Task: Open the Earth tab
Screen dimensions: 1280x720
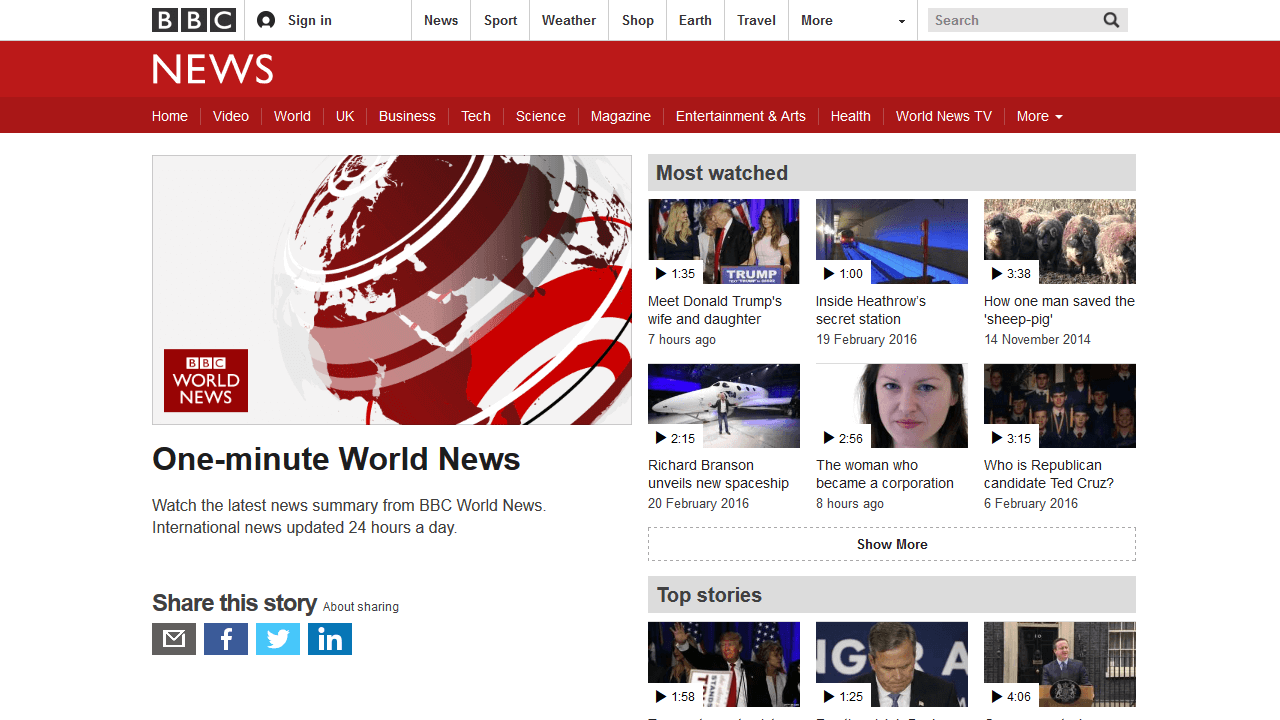Action: pos(695,20)
